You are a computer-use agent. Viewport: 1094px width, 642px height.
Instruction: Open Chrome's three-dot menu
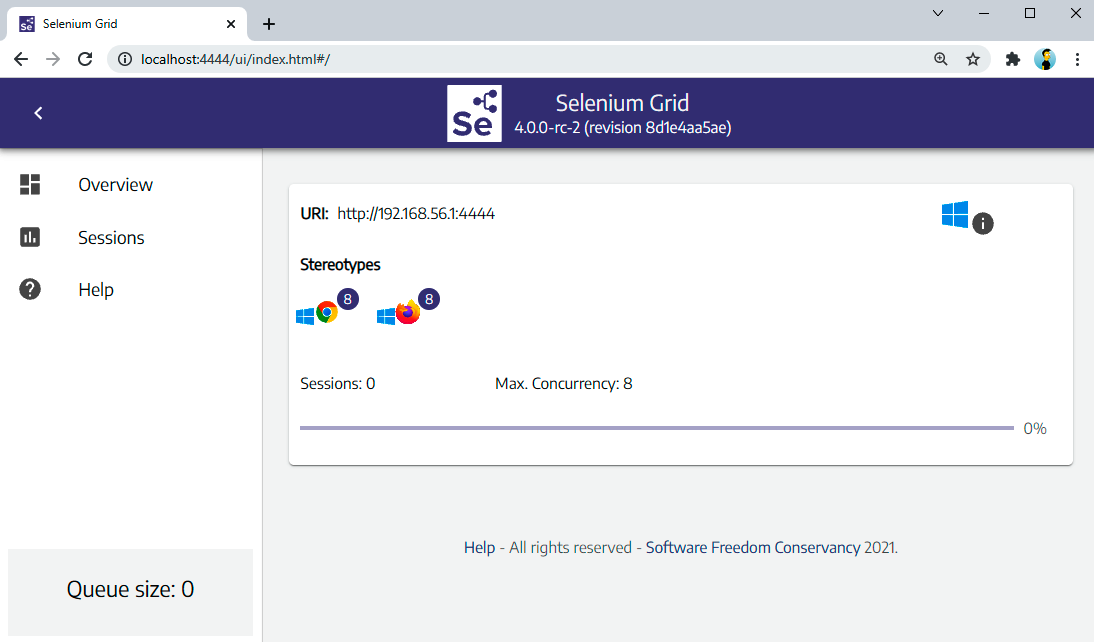(1077, 59)
